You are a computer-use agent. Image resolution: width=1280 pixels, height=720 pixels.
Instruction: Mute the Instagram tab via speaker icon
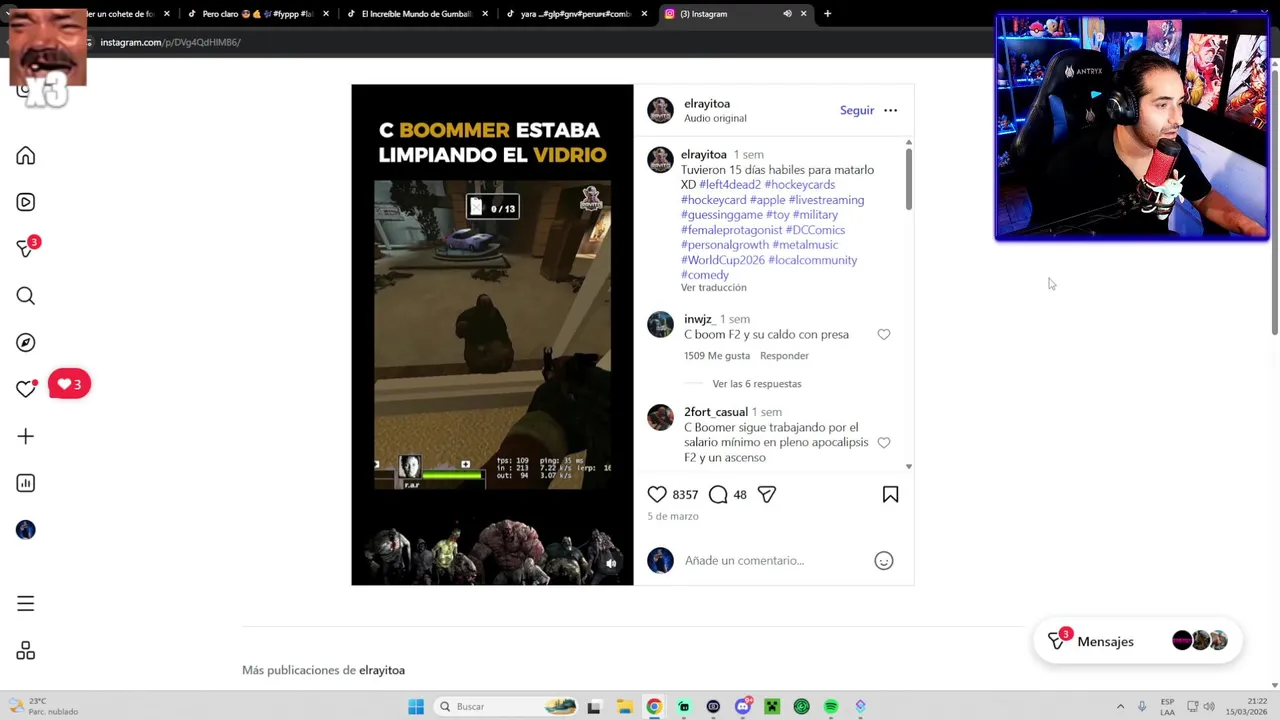(787, 14)
